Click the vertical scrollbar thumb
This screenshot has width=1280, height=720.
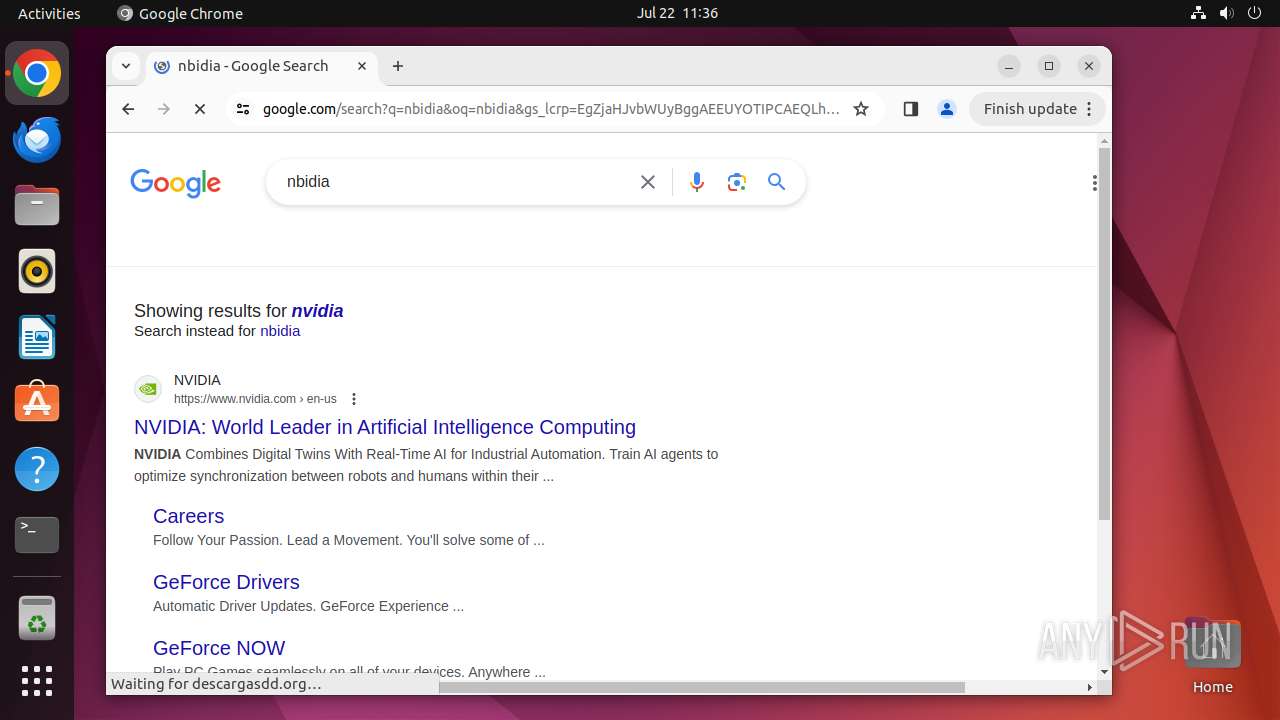(1104, 334)
